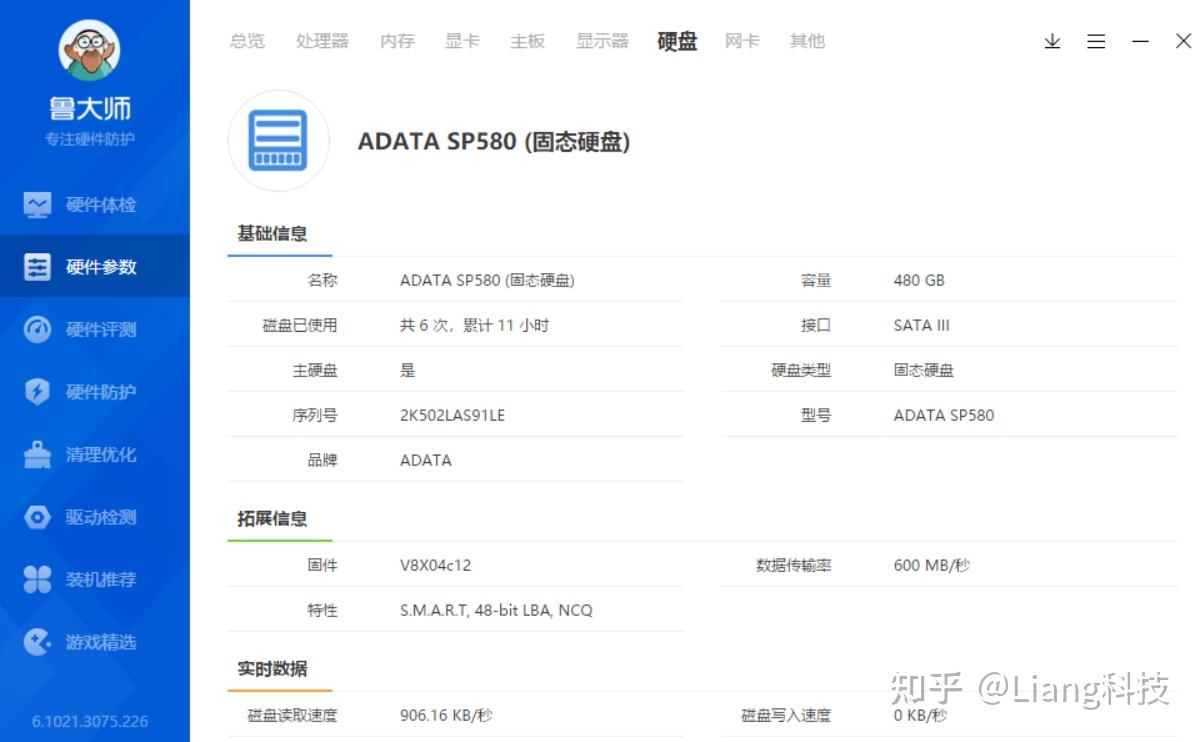1200x742 pixels.
Task: Click the 驱动检测 hexagon icon in sidebar
Action: point(37,517)
